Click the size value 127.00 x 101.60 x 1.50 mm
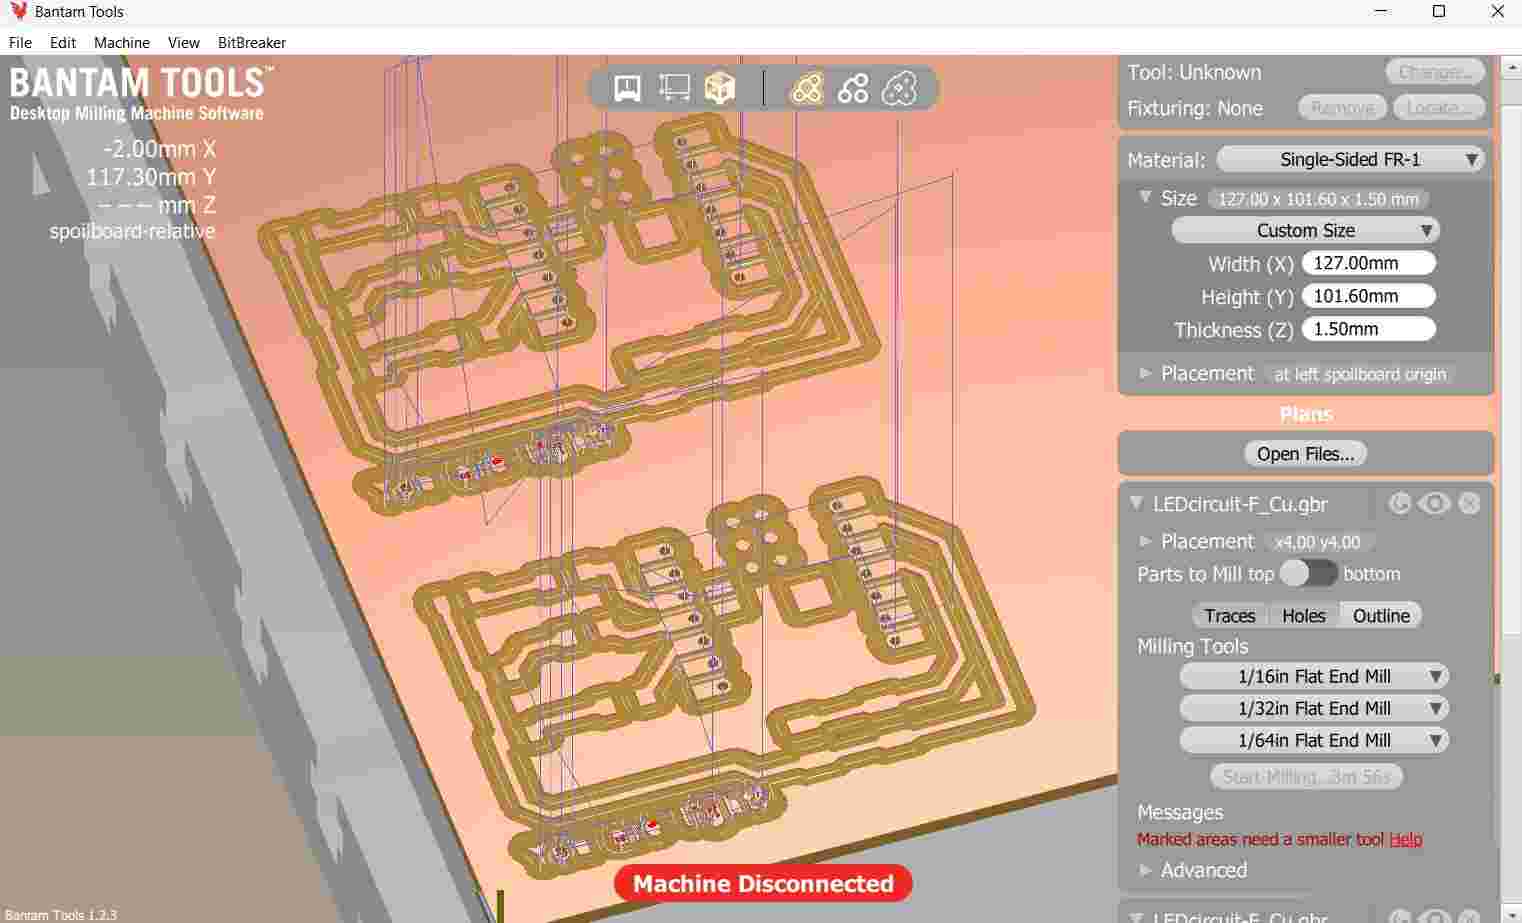 (x=1318, y=199)
